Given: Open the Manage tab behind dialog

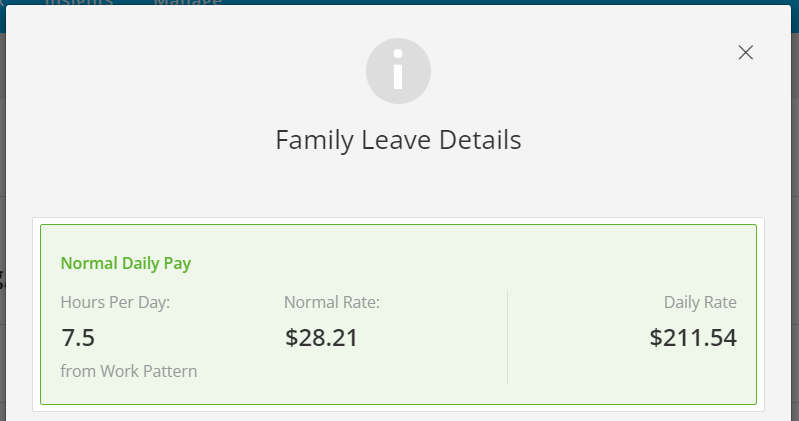Looking at the screenshot, I should pos(188,3).
